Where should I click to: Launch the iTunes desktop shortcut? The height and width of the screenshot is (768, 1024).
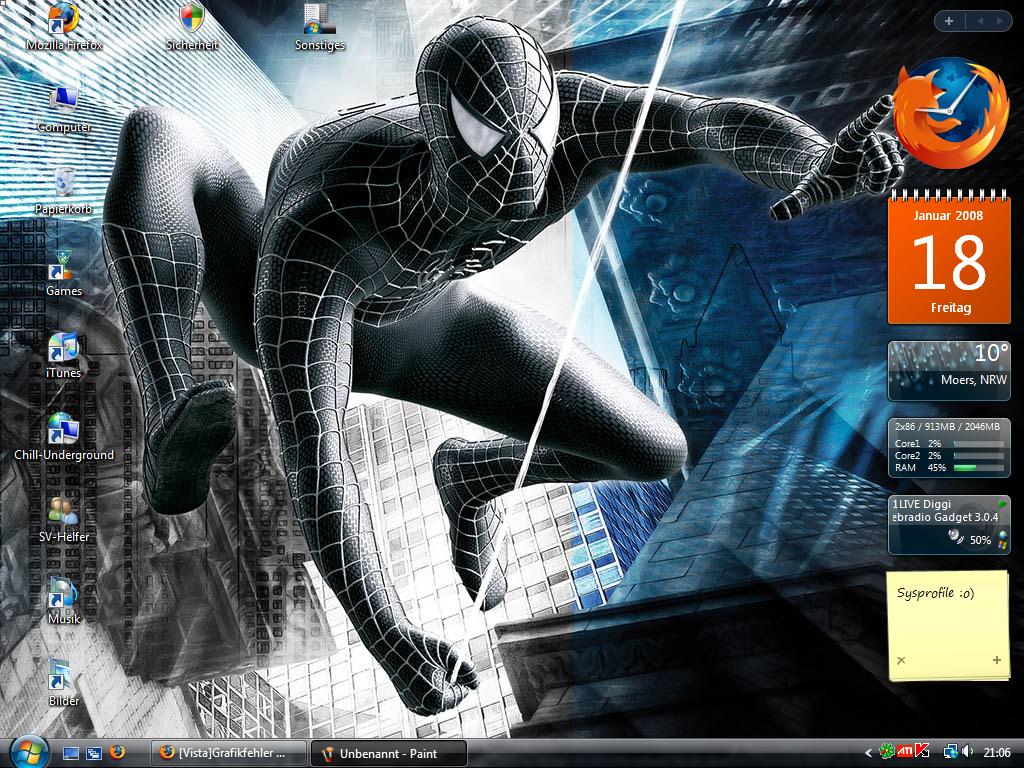pos(64,356)
